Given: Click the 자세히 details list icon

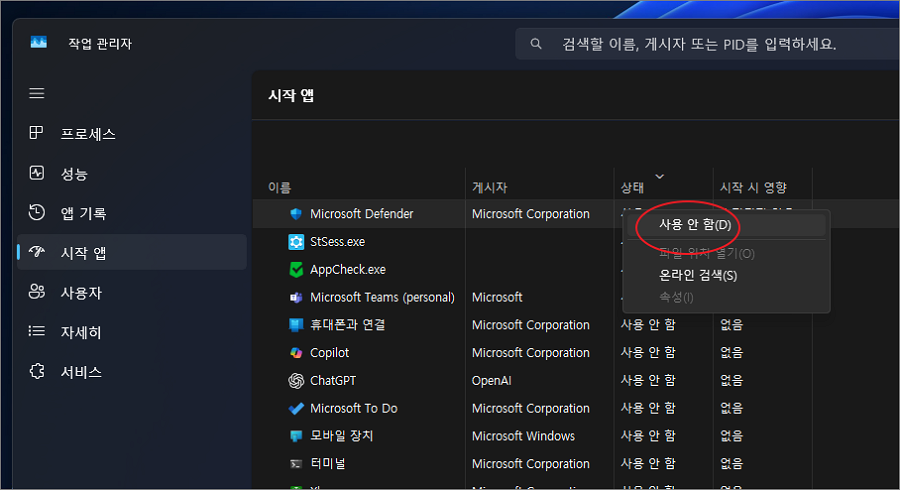Looking at the screenshot, I should (x=37, y=331).
